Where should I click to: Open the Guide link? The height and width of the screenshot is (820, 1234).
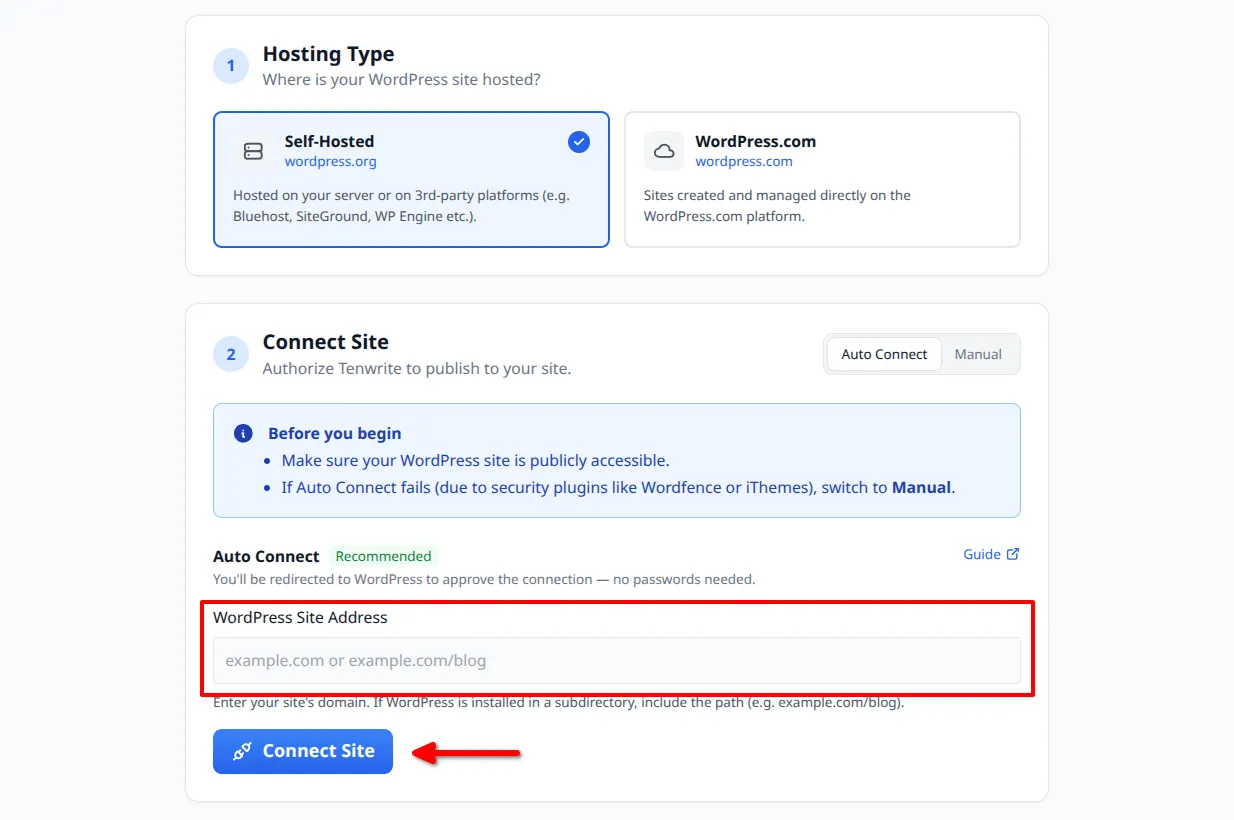click(983, 553)
